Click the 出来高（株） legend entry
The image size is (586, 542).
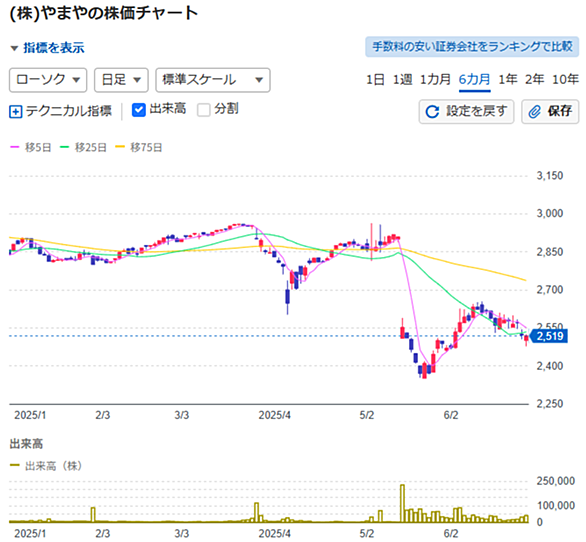46,466
